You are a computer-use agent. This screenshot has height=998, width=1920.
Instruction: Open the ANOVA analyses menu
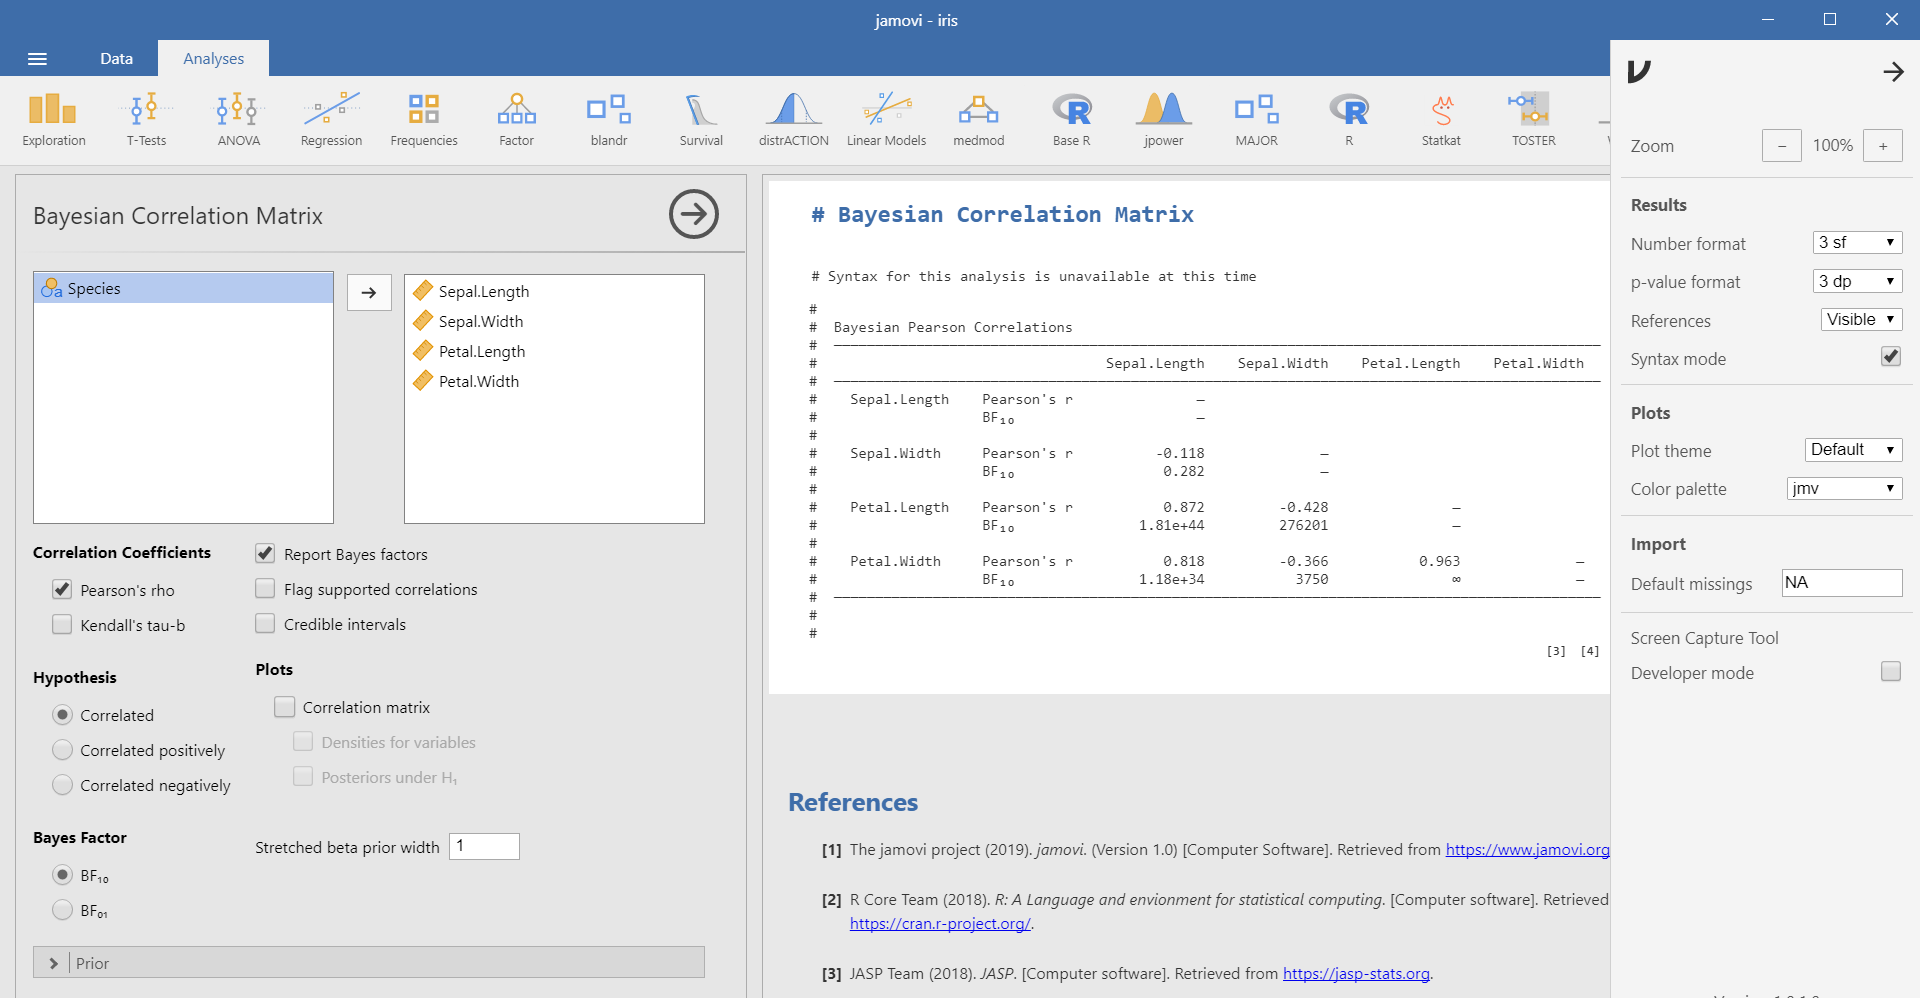(239, 120)
